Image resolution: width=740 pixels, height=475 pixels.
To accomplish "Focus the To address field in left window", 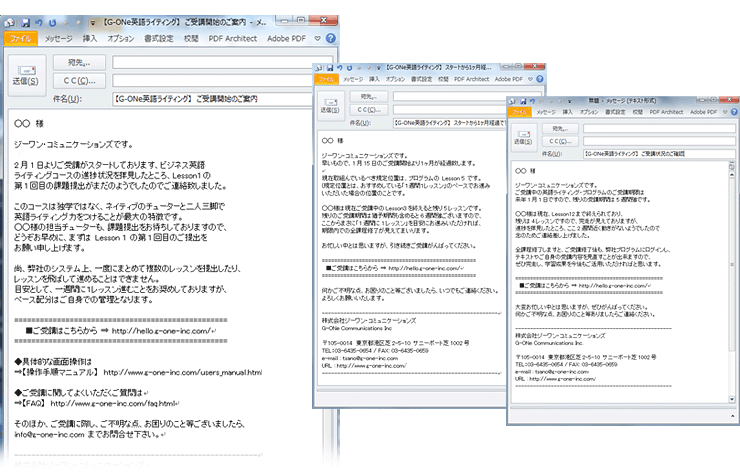I will pos(222,62).
